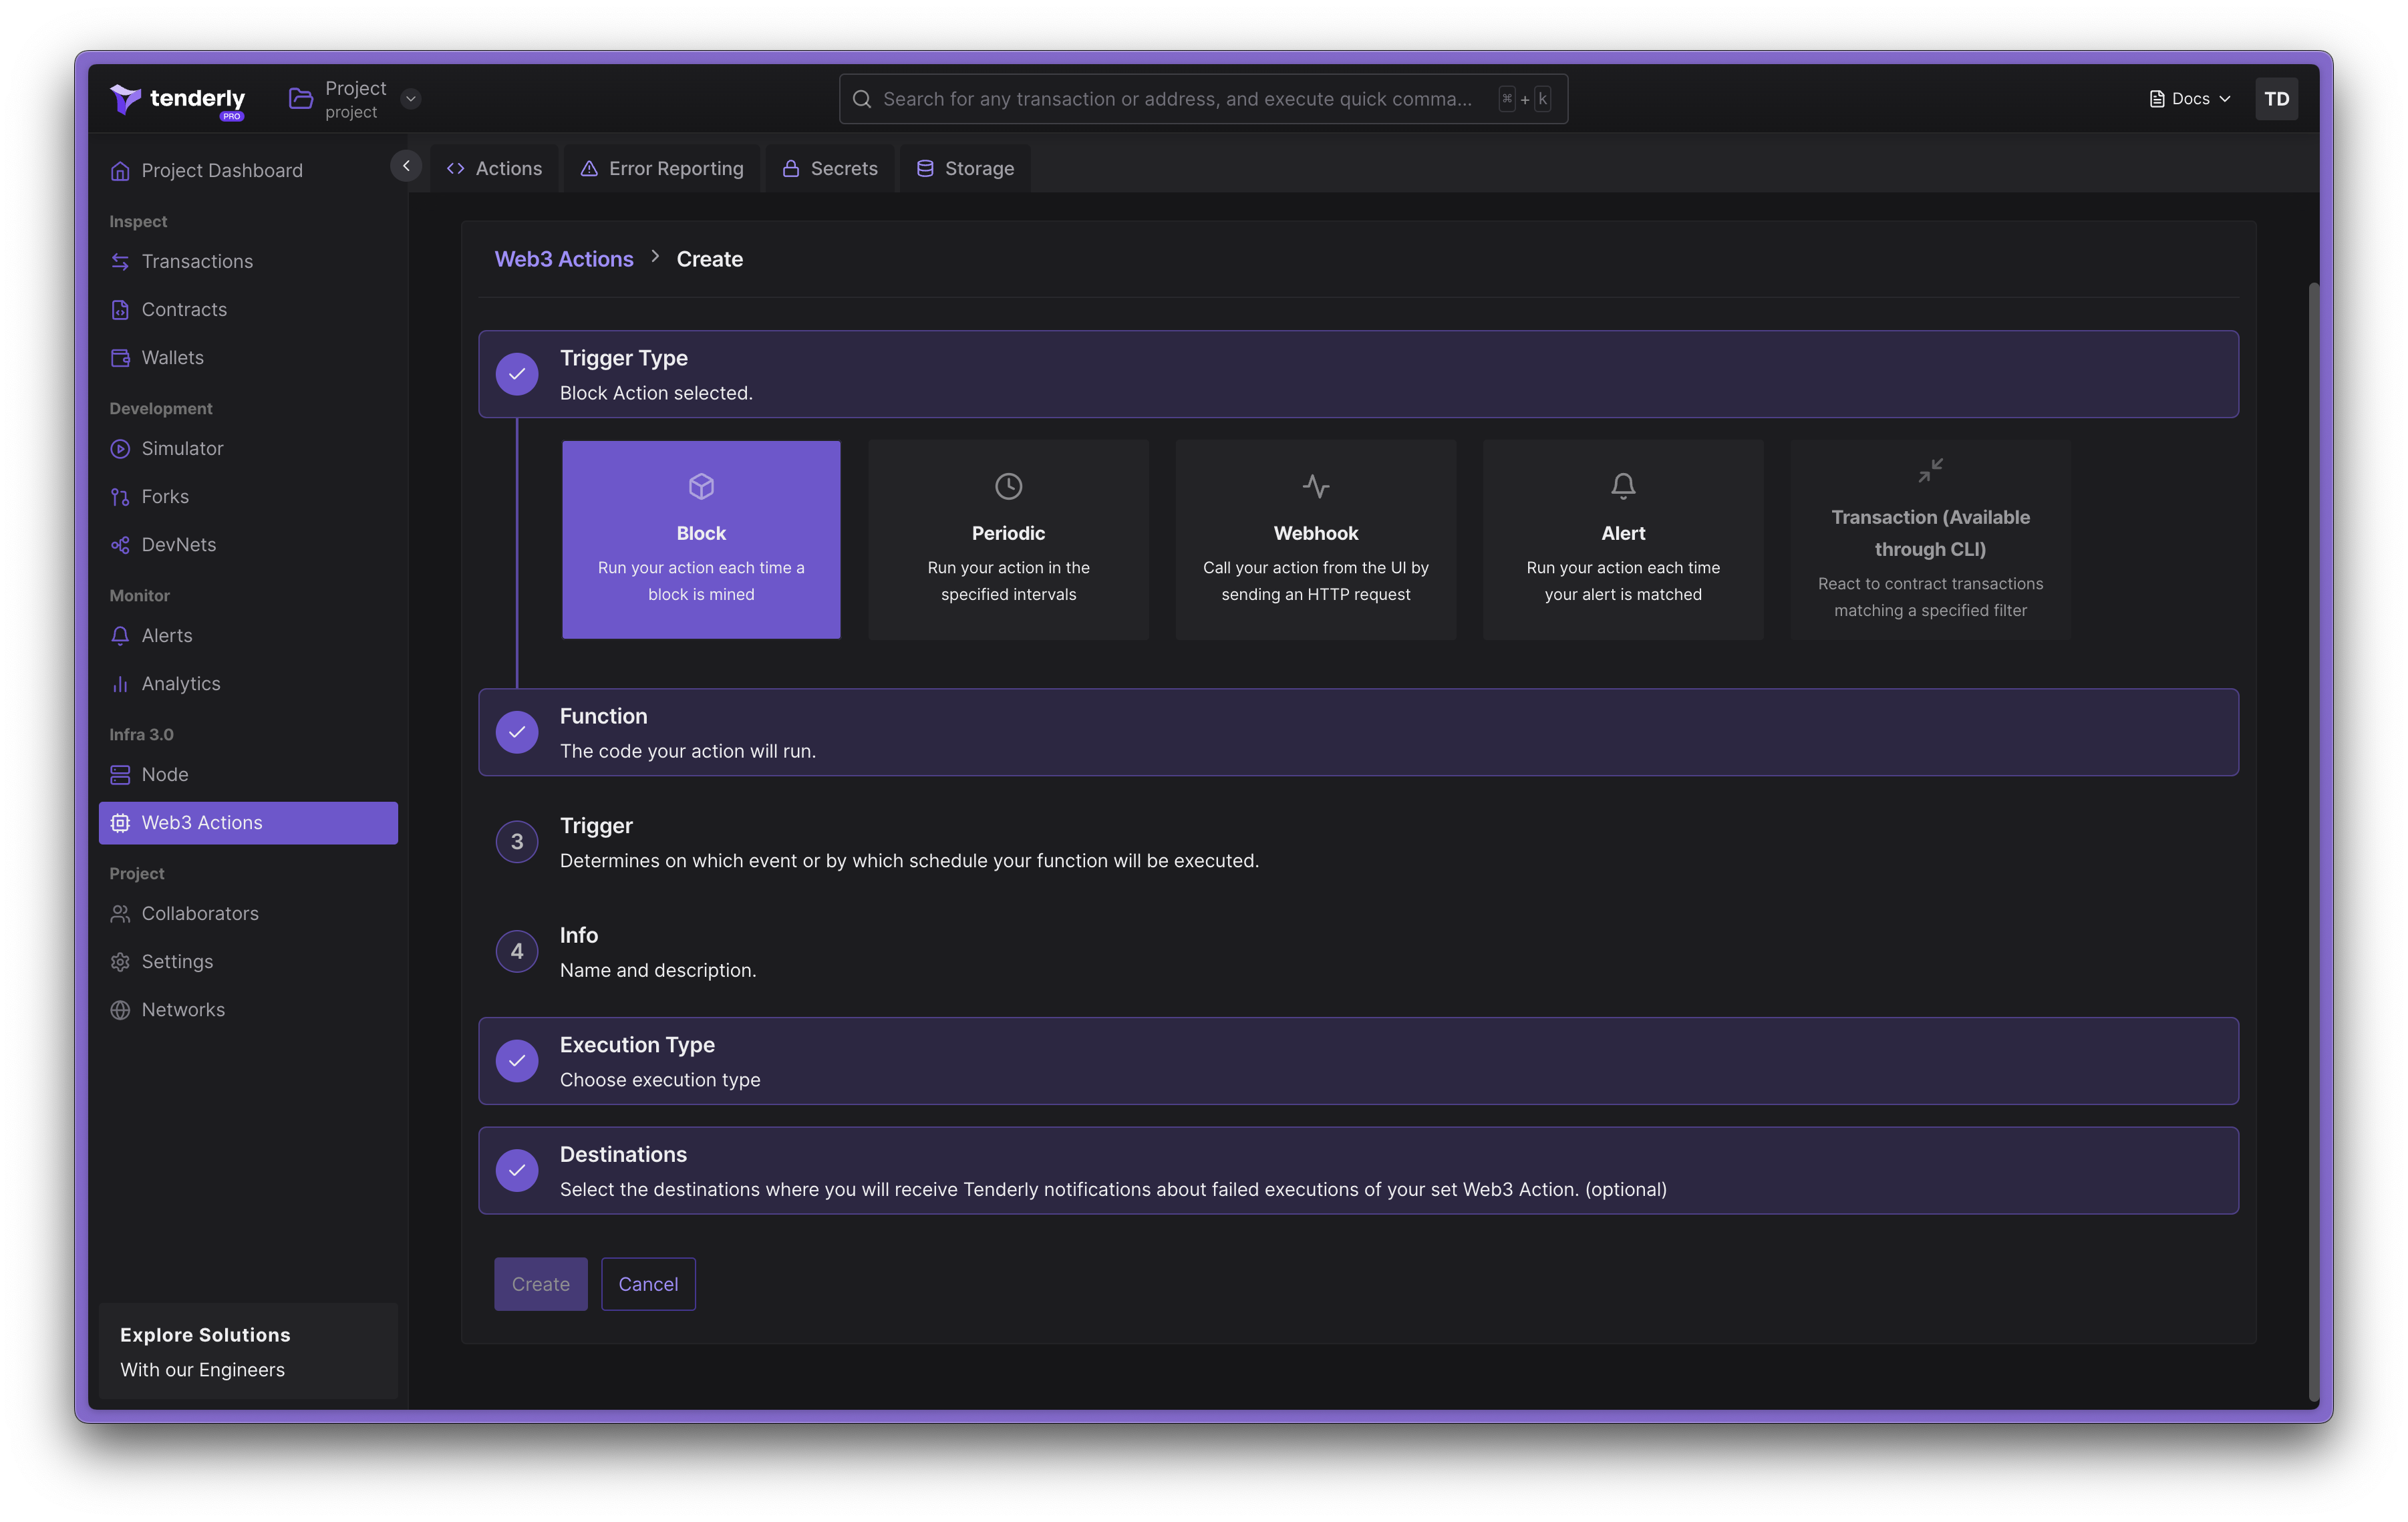Go back via Web3 Actions breadcrumb link
This screenshot has height=1522, width=2408.
click(564, 259)
